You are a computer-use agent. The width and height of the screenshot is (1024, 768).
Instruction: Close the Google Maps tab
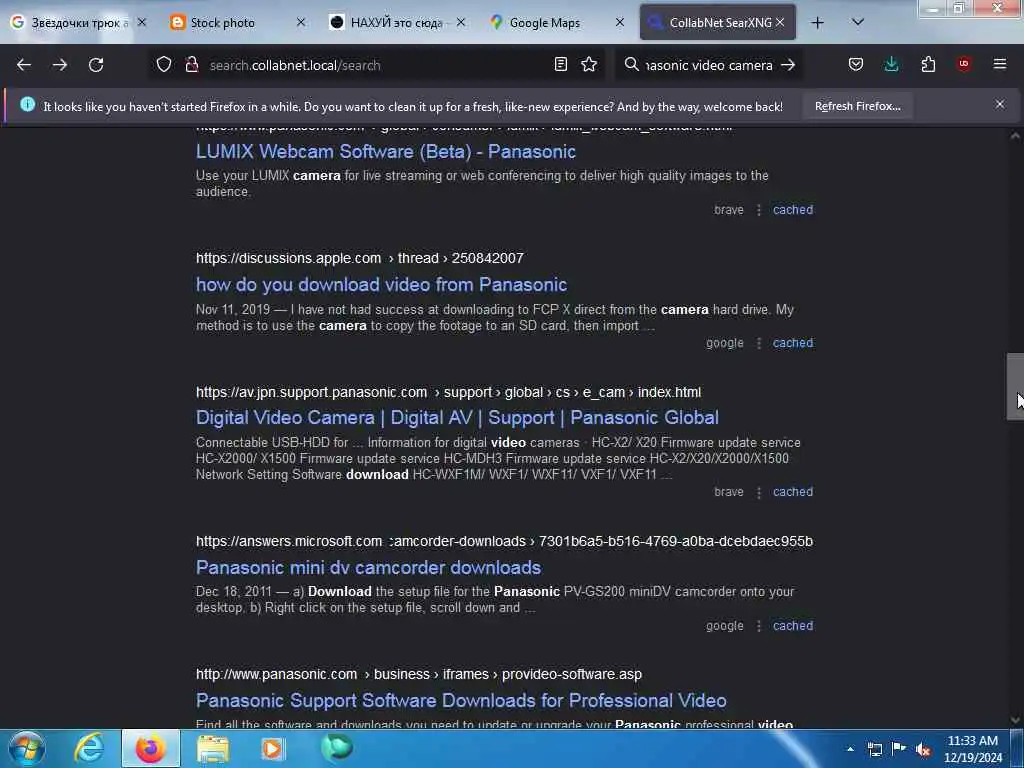[620, 23]
